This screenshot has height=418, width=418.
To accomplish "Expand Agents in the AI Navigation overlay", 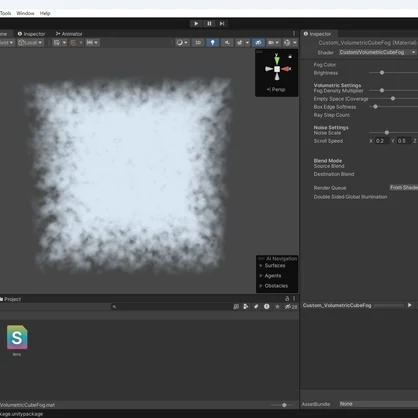I will pyautogui.click(x=270, y=276).
